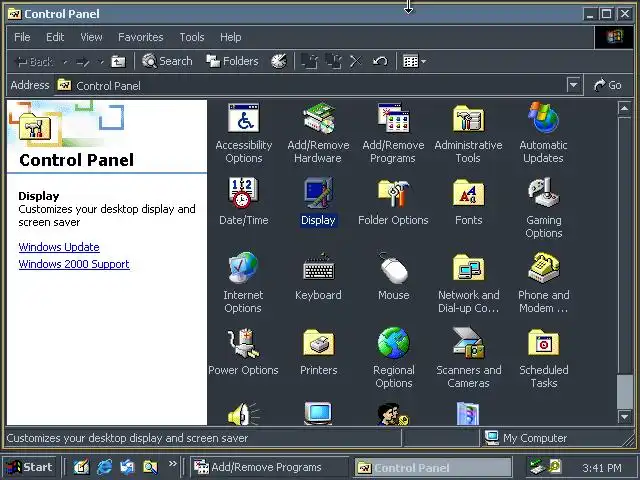Open the Help menu
Screen dimensions: 640x480
click(231, 37)
